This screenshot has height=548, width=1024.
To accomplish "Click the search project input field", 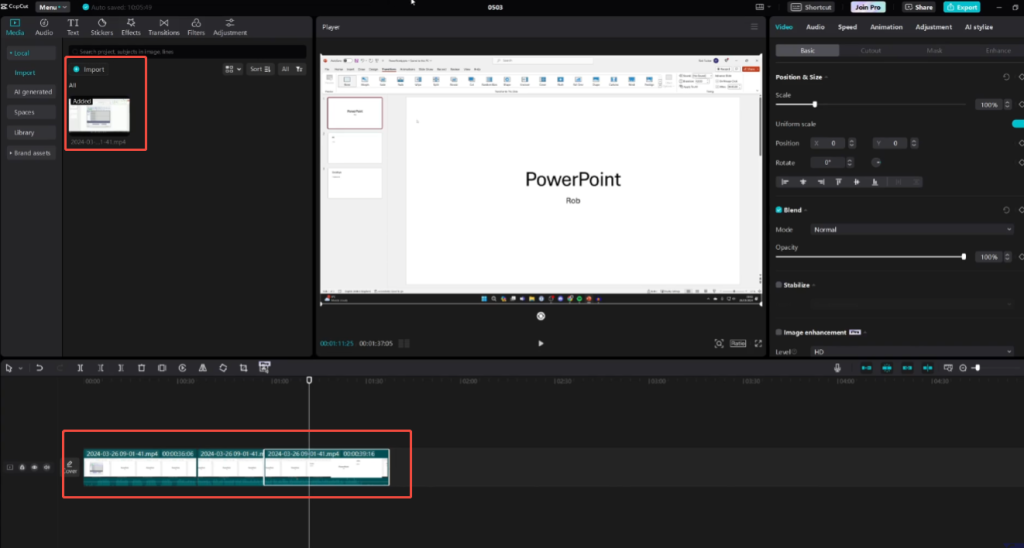I will point(187,51).
